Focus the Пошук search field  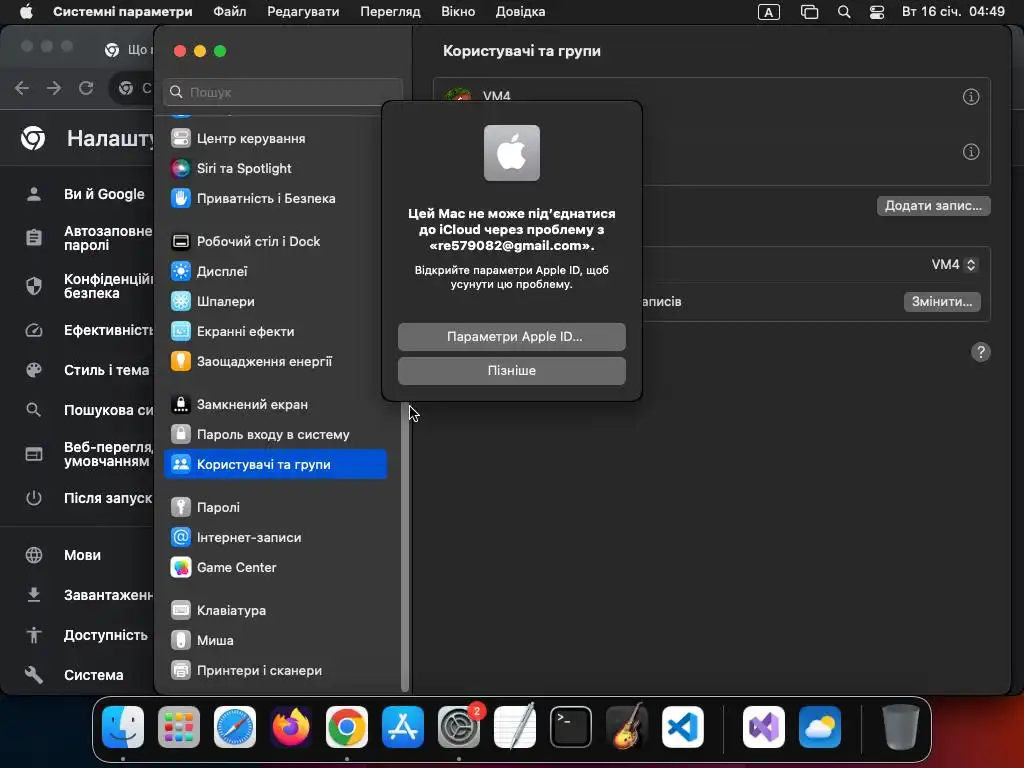(283, 92)
